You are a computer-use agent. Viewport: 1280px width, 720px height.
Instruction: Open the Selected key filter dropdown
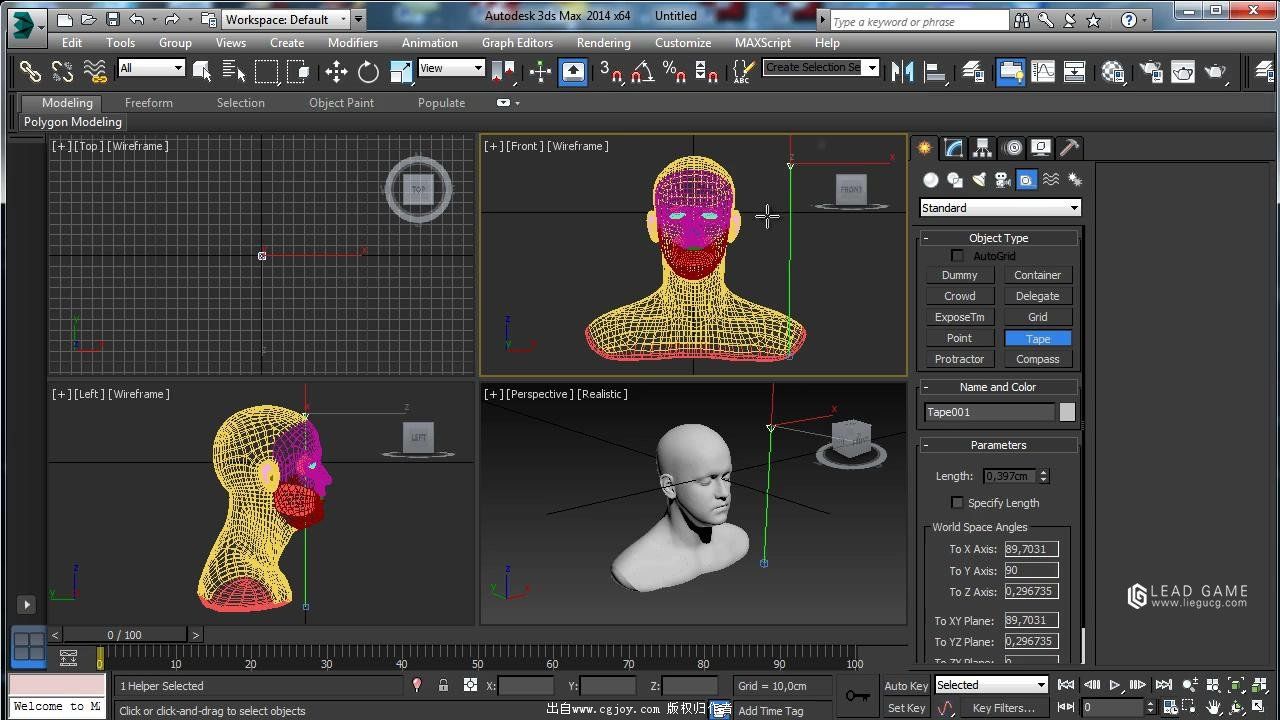coord(991,685)
